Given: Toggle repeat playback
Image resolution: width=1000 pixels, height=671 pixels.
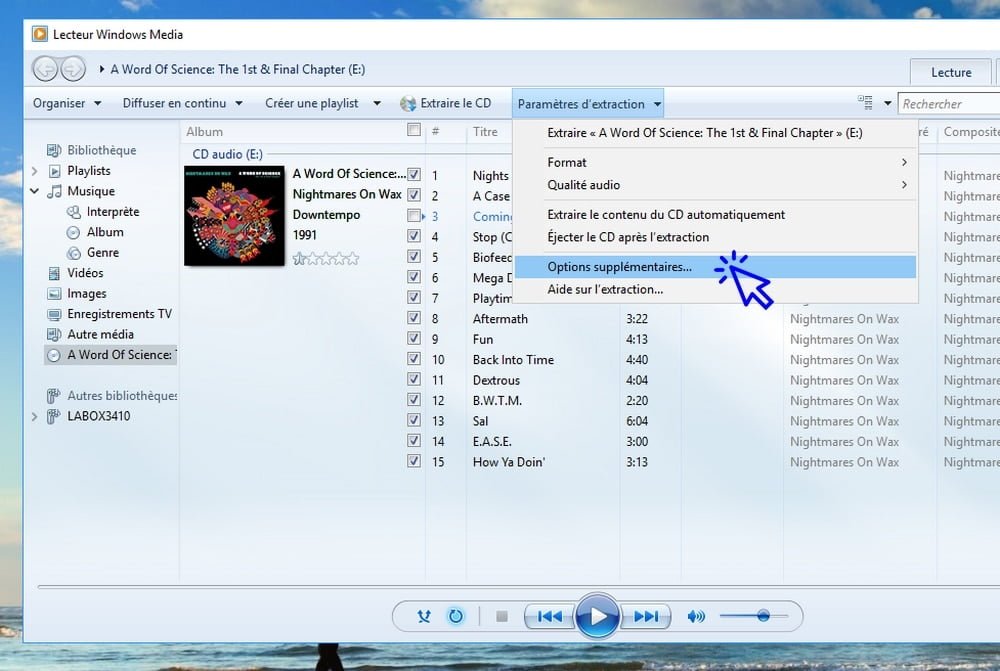Looking at the screenshot, I should click(455, 616).
